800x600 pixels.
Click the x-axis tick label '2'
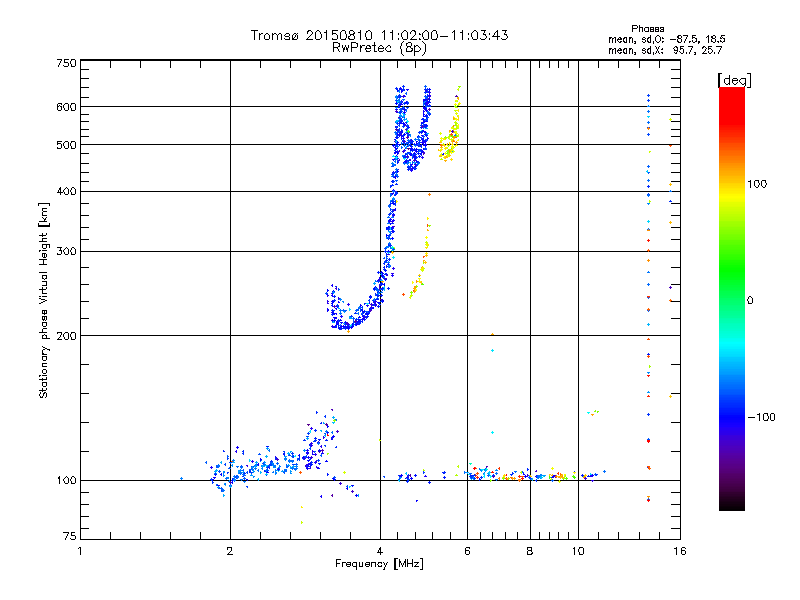point(230,551)
